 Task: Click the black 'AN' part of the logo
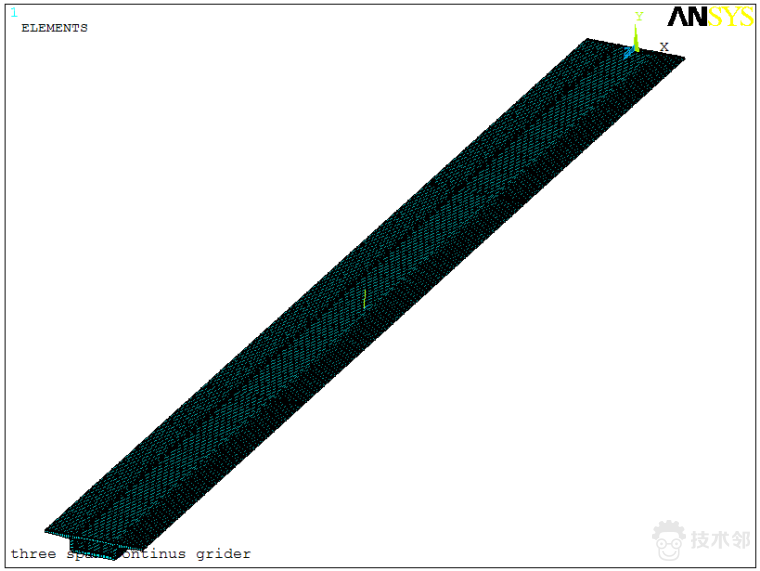(x=688, y=17)
